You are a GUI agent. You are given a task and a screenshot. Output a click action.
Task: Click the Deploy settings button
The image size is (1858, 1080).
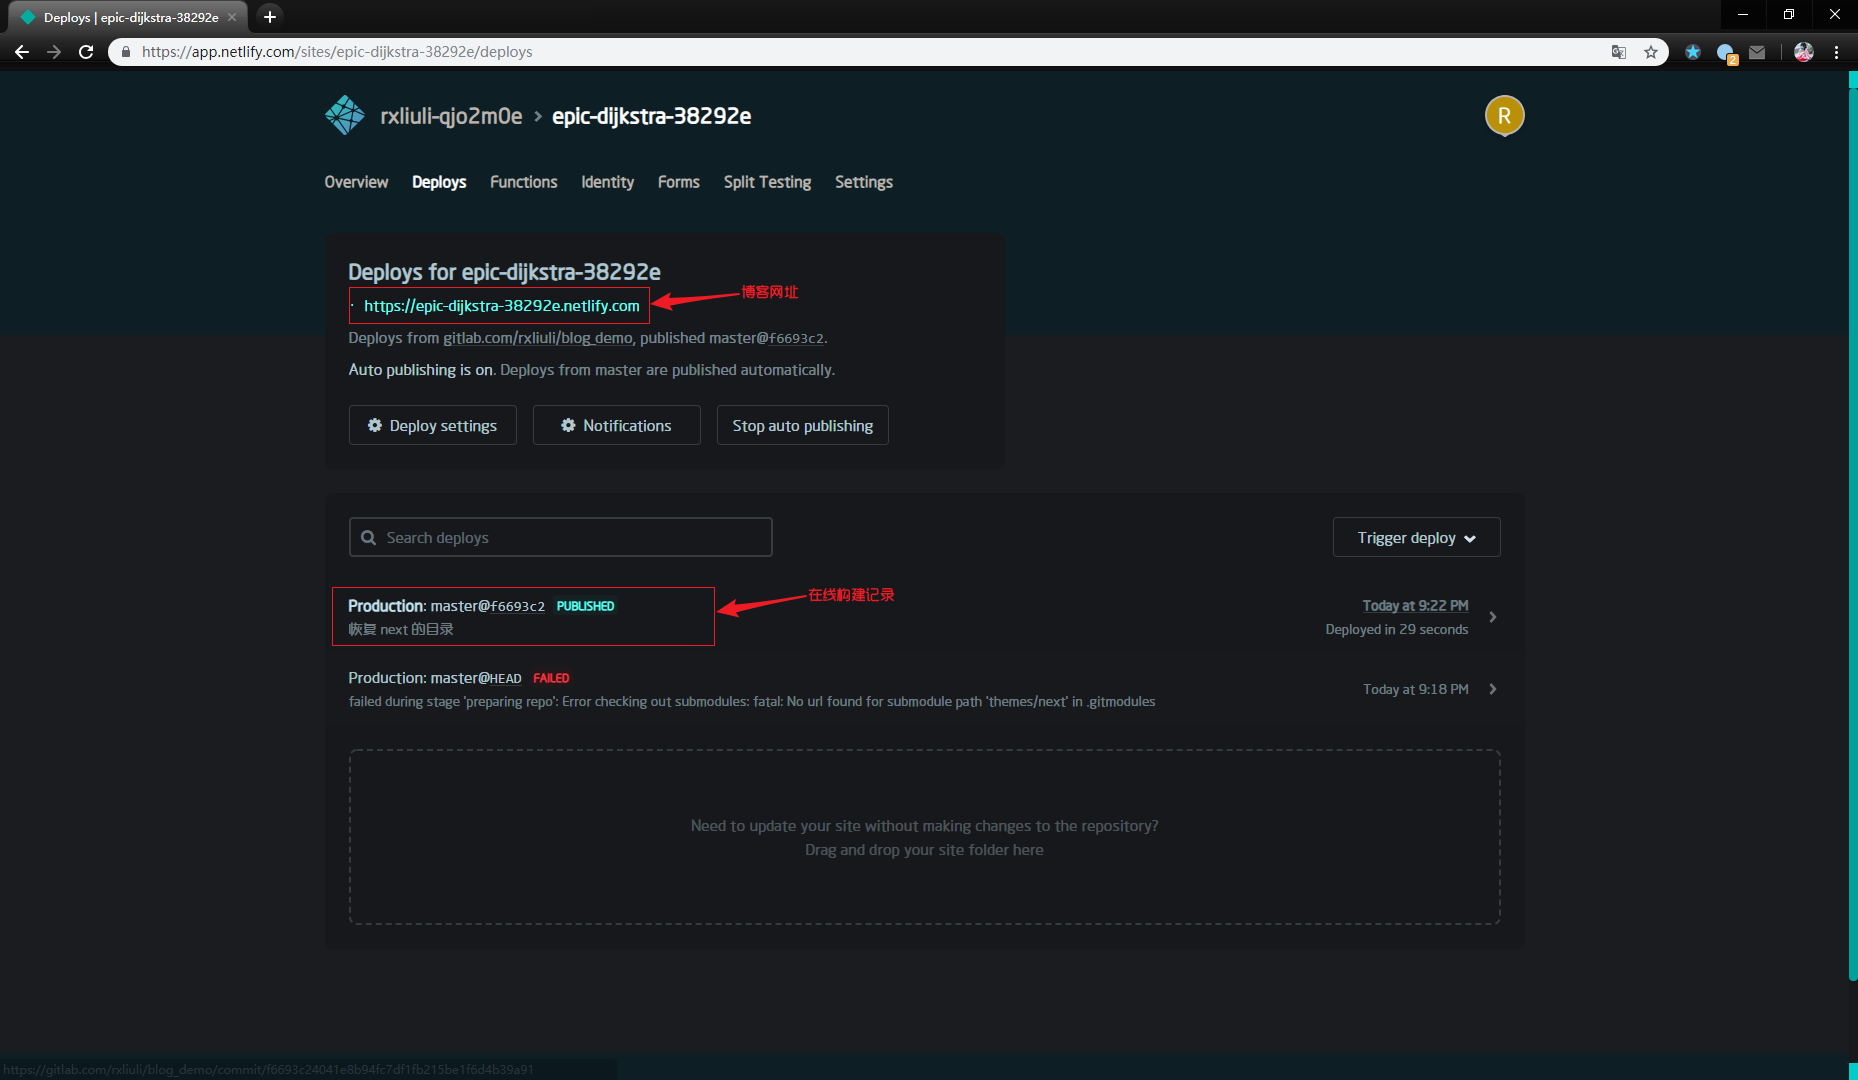tap(433, 425)
